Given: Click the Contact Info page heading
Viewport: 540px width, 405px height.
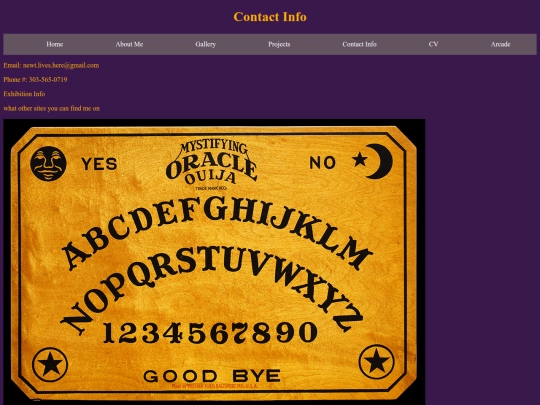Looking at the screenshot, I should click(270, 17).
